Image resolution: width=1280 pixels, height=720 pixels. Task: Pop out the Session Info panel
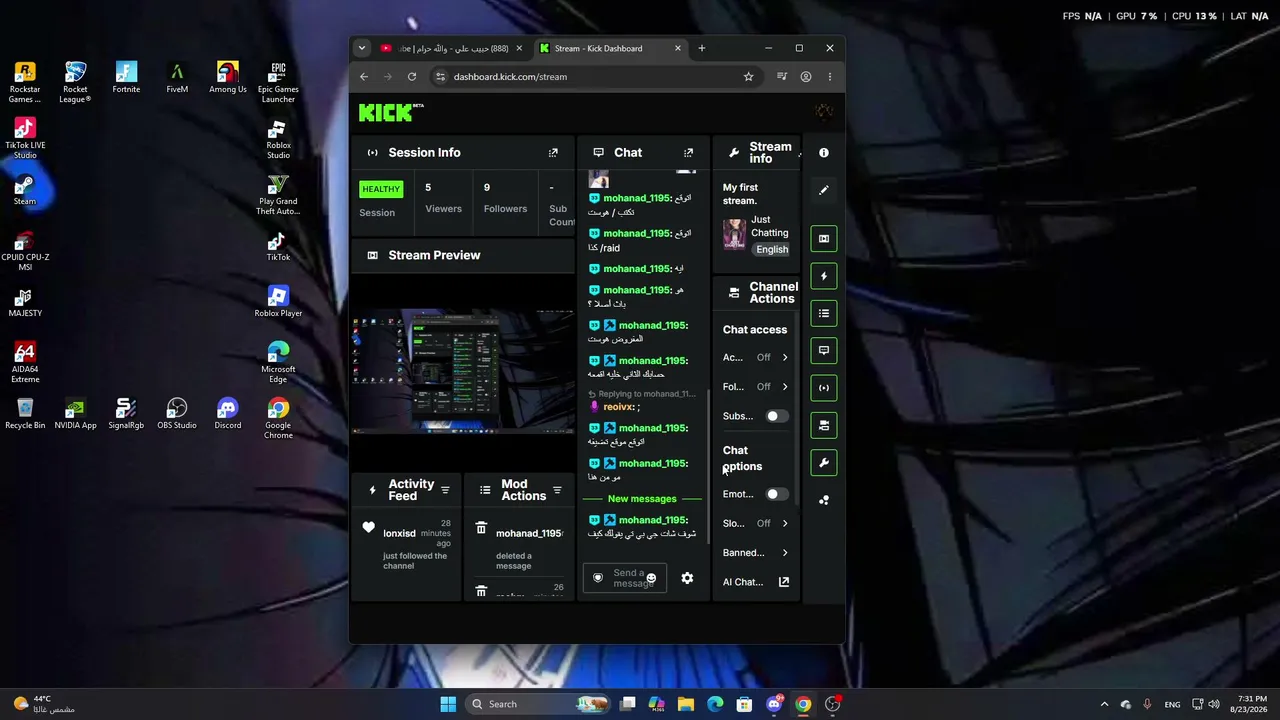point(553,153)
